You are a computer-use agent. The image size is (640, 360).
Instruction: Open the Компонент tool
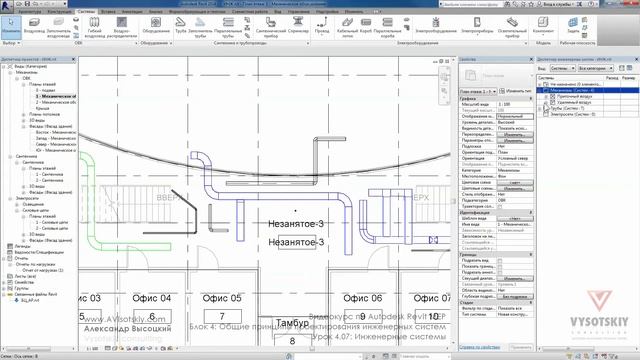coord(543,25)
